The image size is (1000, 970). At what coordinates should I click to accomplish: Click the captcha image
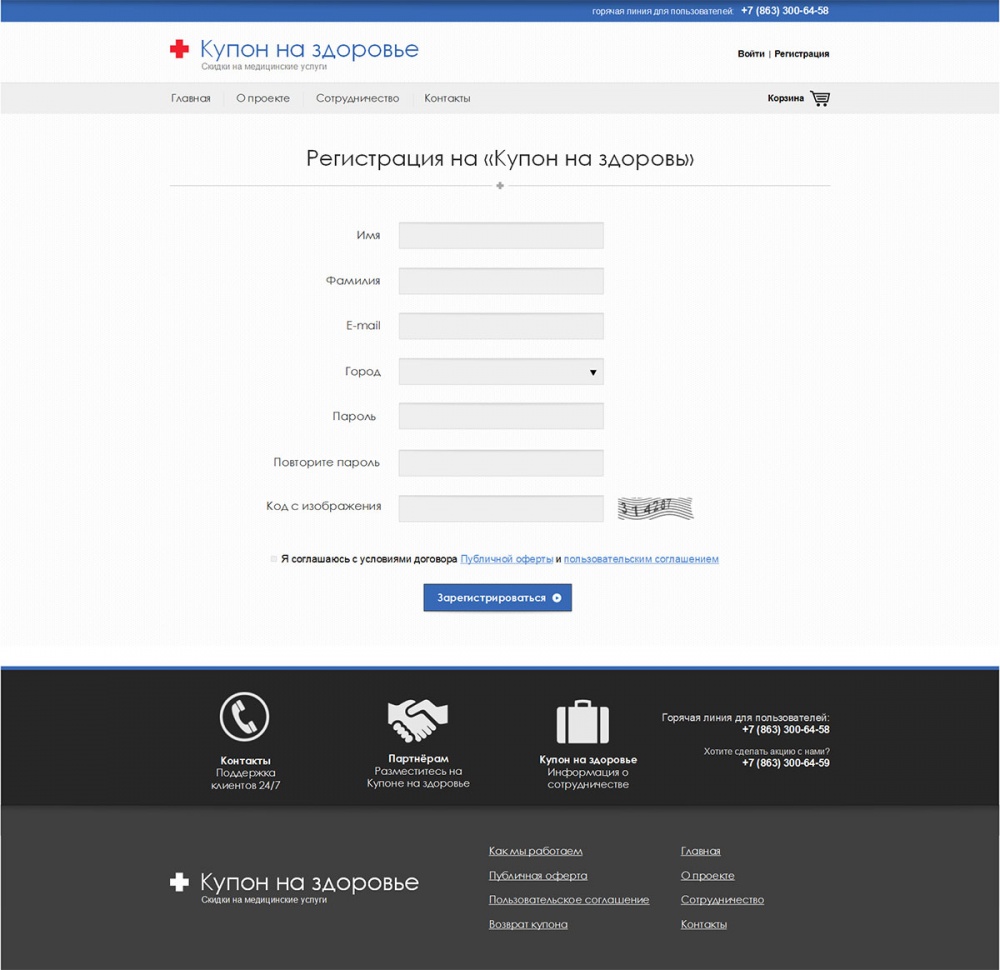click(x=655, y=508)
